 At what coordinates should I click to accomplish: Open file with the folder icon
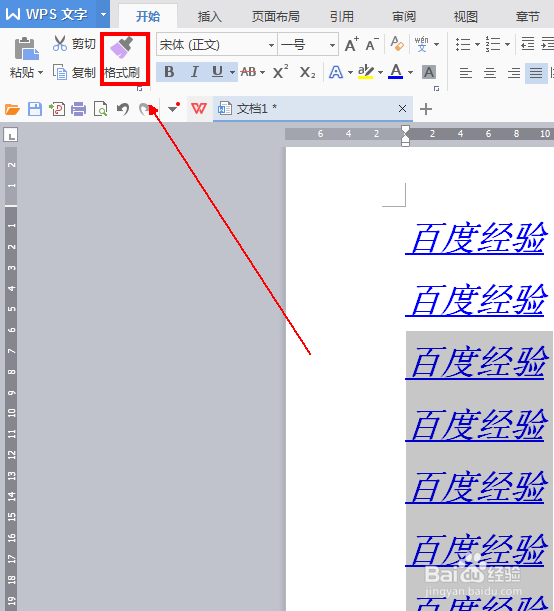point(12,109)
